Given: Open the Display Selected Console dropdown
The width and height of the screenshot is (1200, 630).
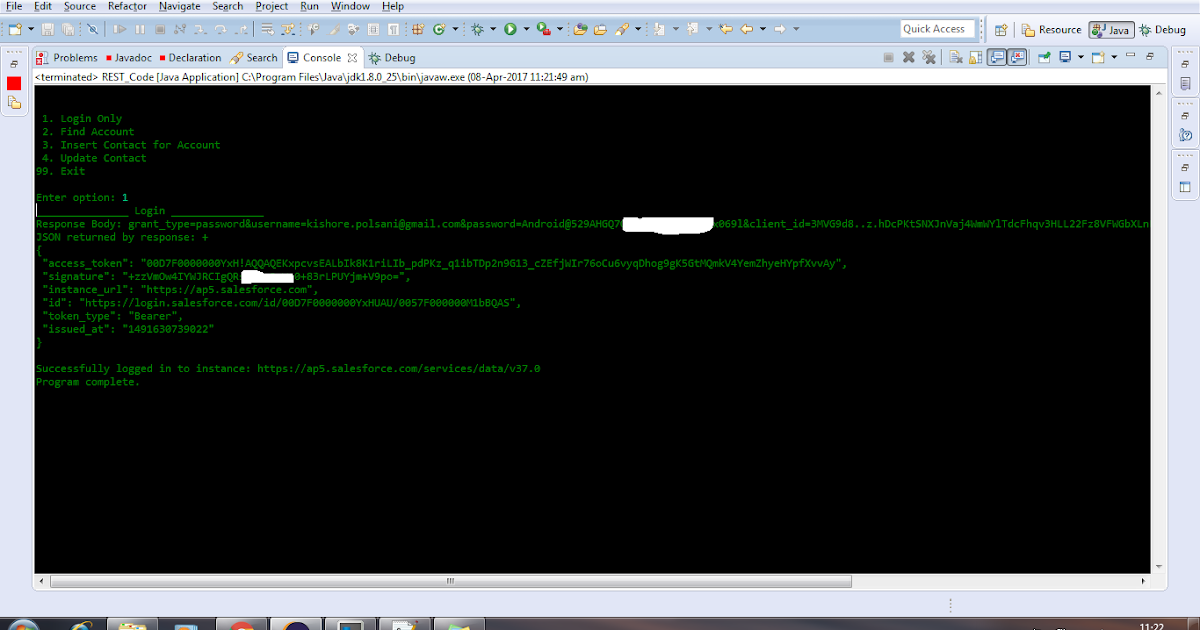Looking at the screenshot, I should tap(1079, 57).
